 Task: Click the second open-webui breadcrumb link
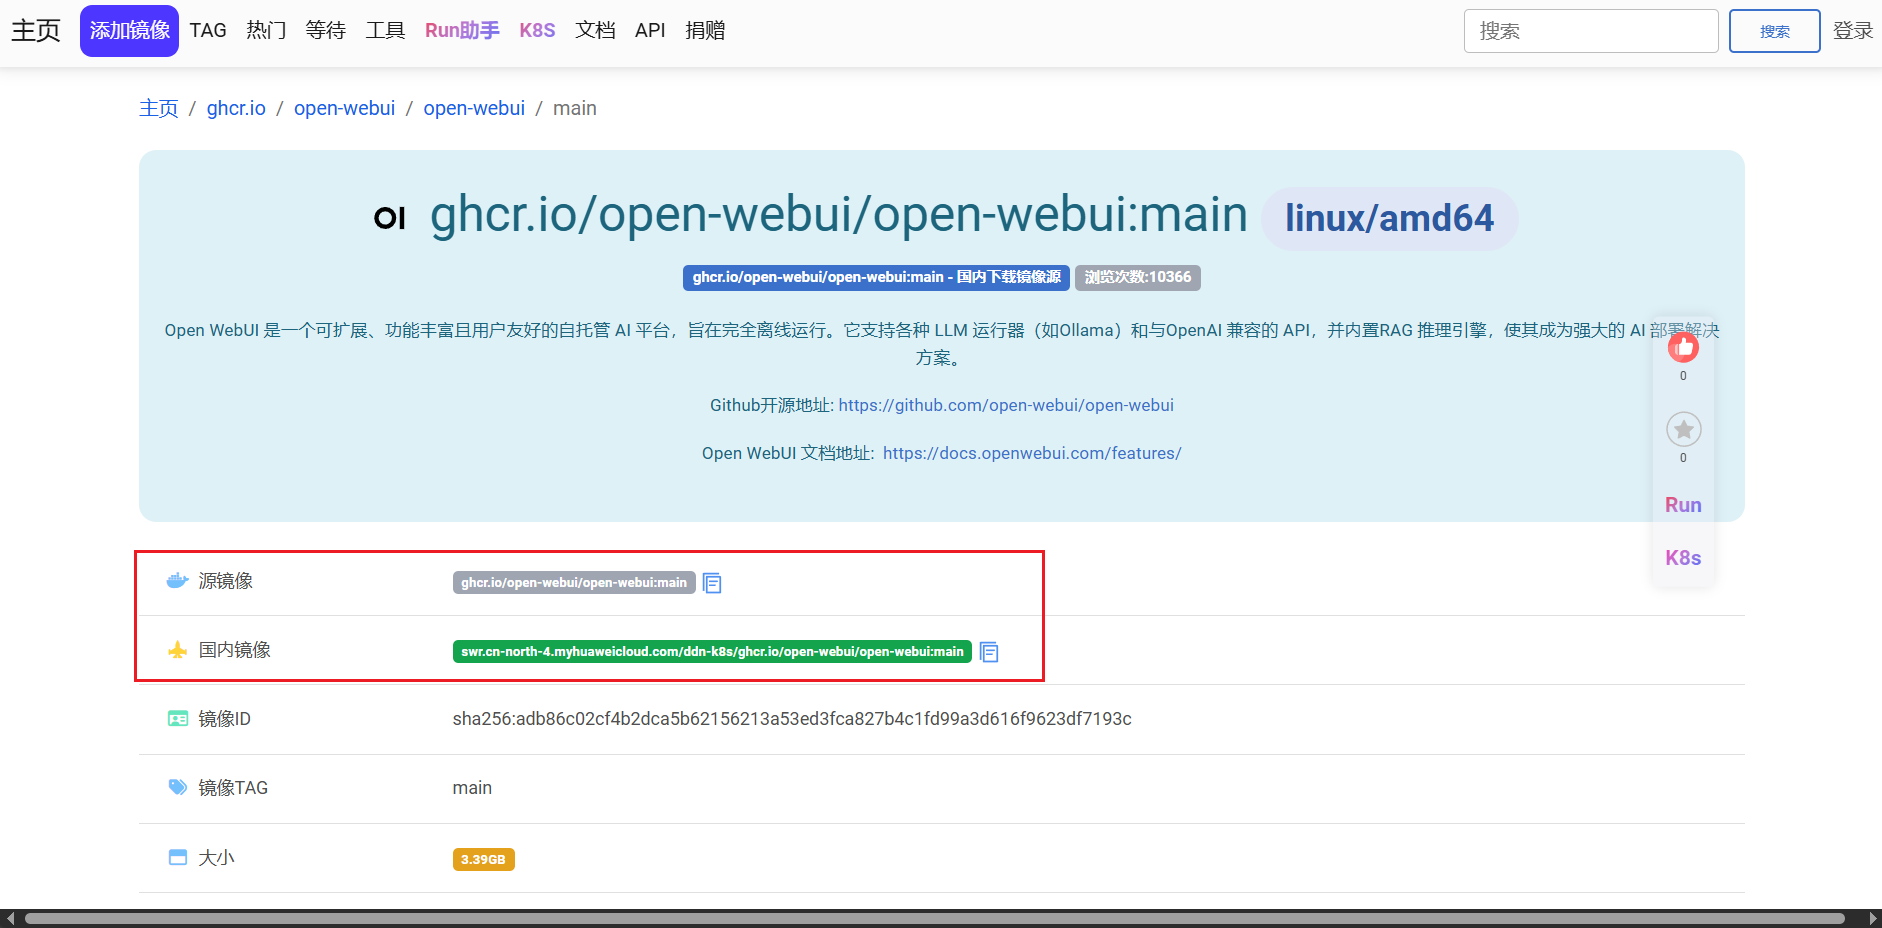point(474,108)
